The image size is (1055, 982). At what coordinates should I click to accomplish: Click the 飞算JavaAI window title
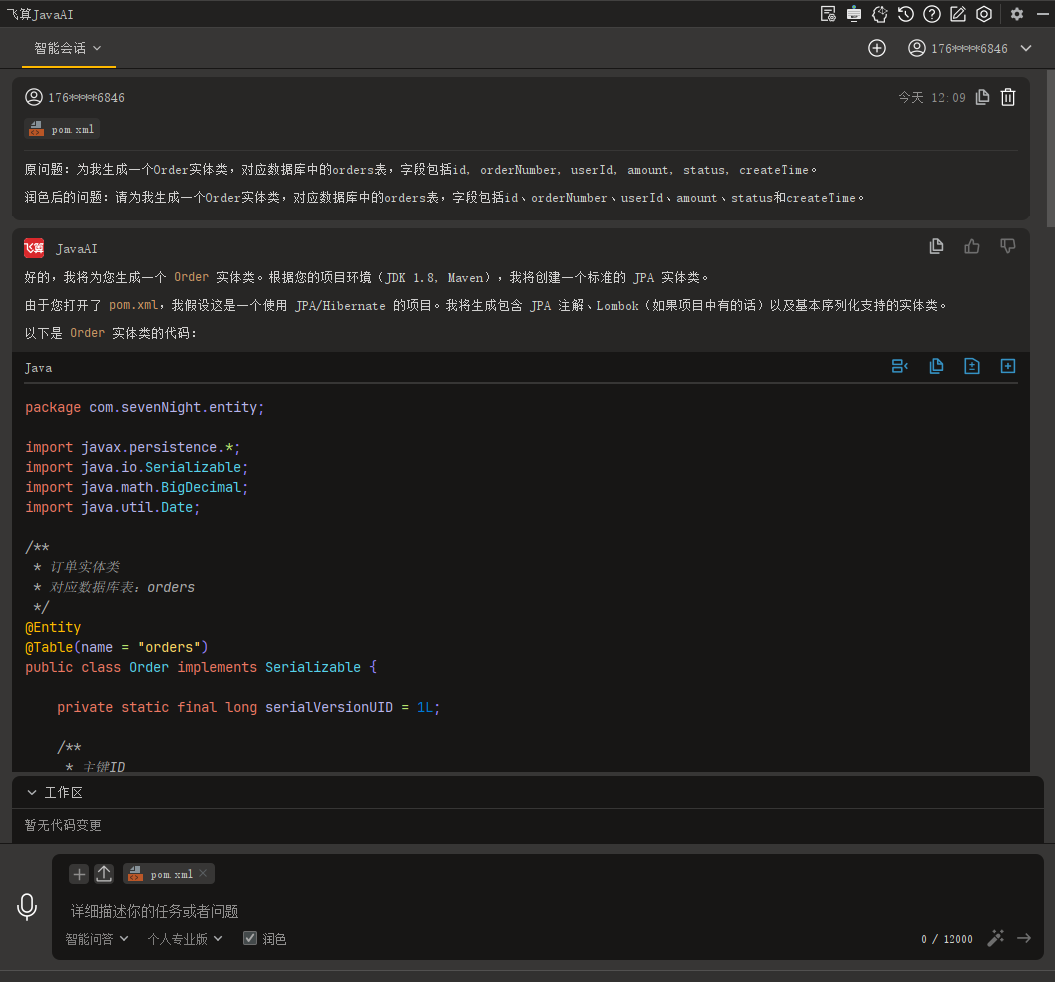[x=40, y=14]
